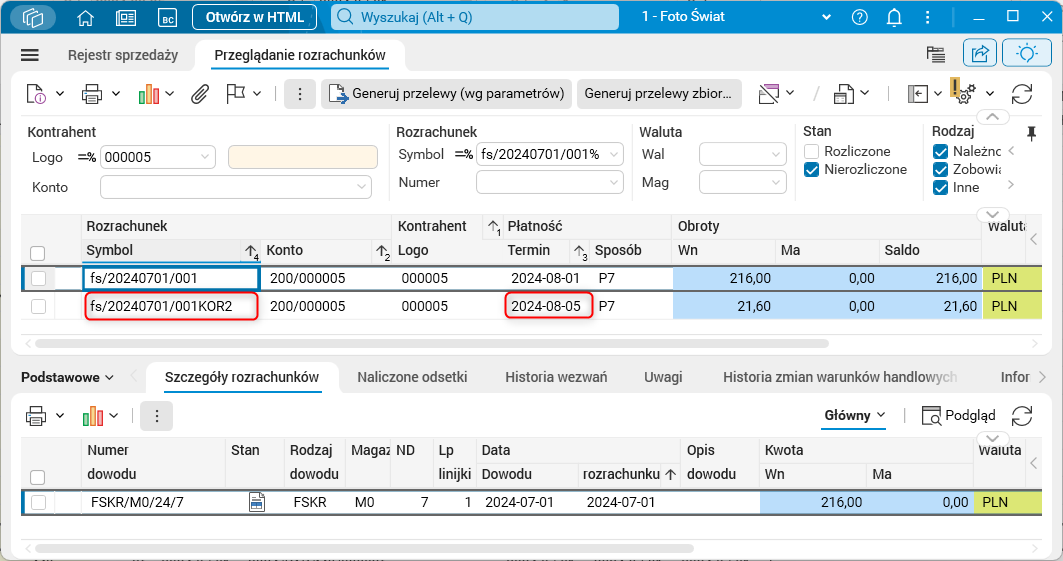Click the panel collapse icon in toolbar
The height and width of the screenshot is (561, 1063).
point(917,94)
